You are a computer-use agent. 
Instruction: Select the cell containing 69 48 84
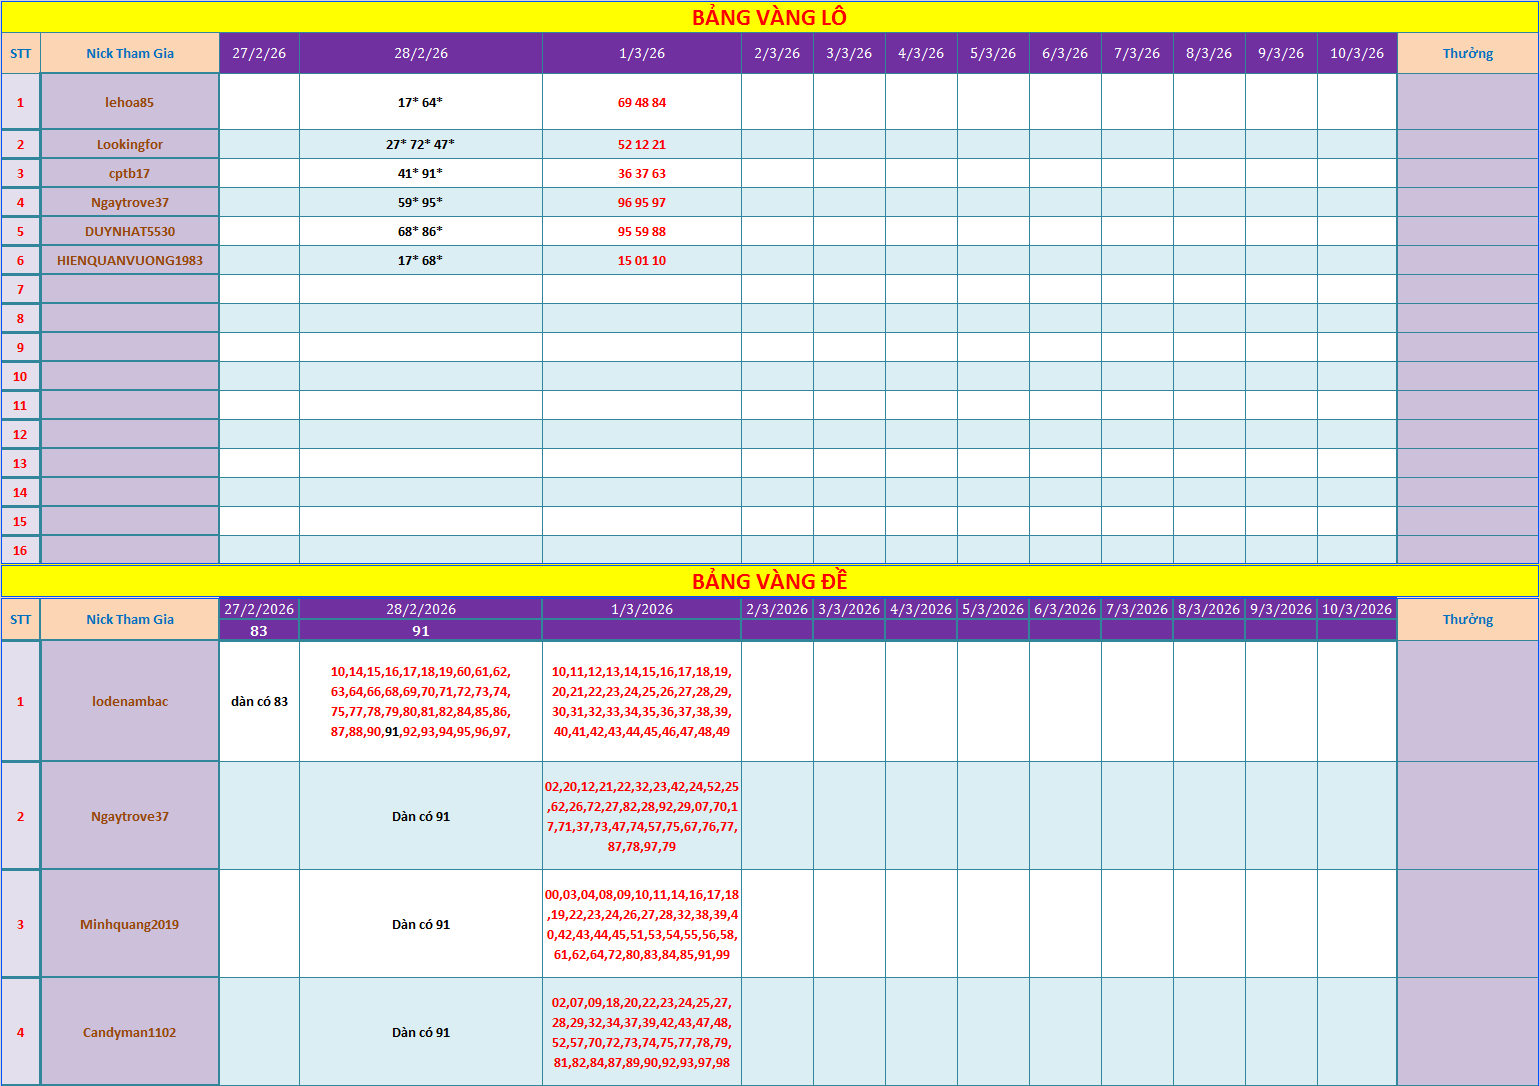(641, 102)
